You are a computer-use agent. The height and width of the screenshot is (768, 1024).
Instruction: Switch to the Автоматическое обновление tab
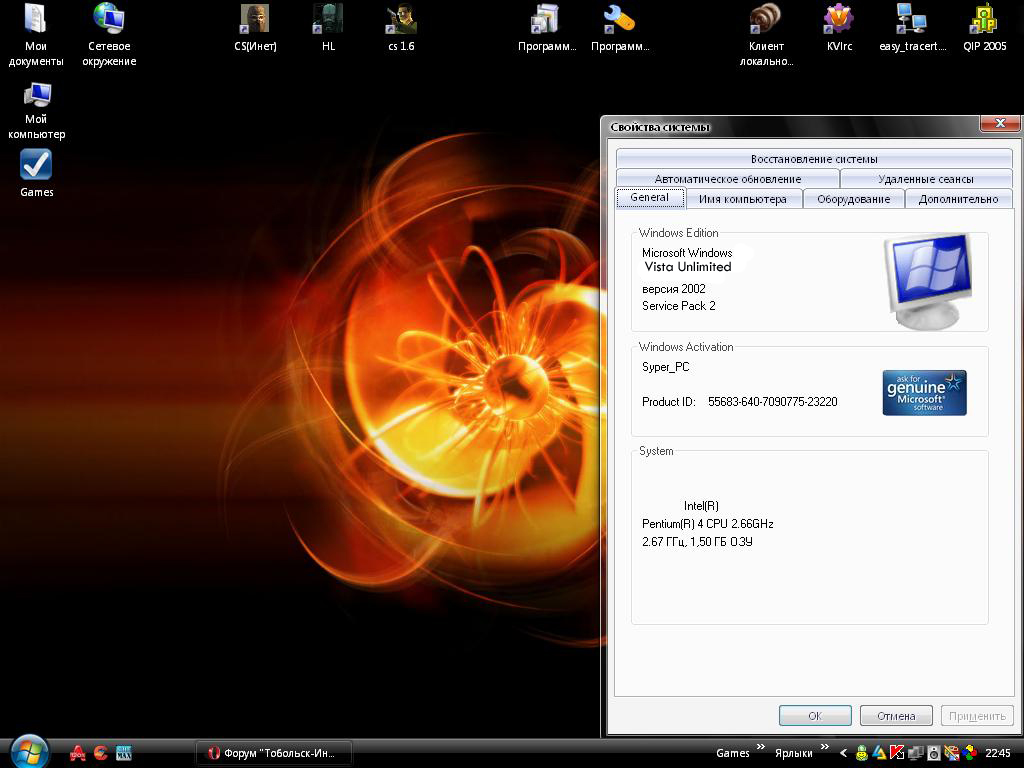click(728, 179)
